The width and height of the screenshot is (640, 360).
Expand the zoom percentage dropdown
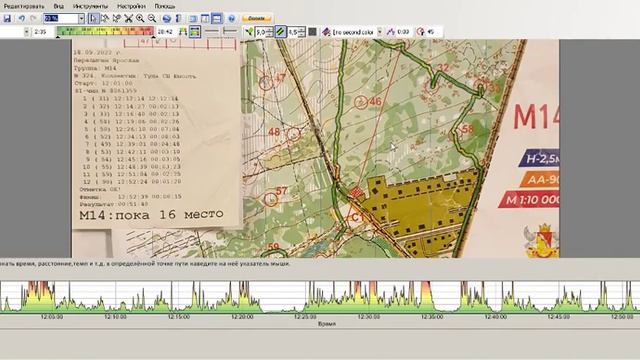81,18
